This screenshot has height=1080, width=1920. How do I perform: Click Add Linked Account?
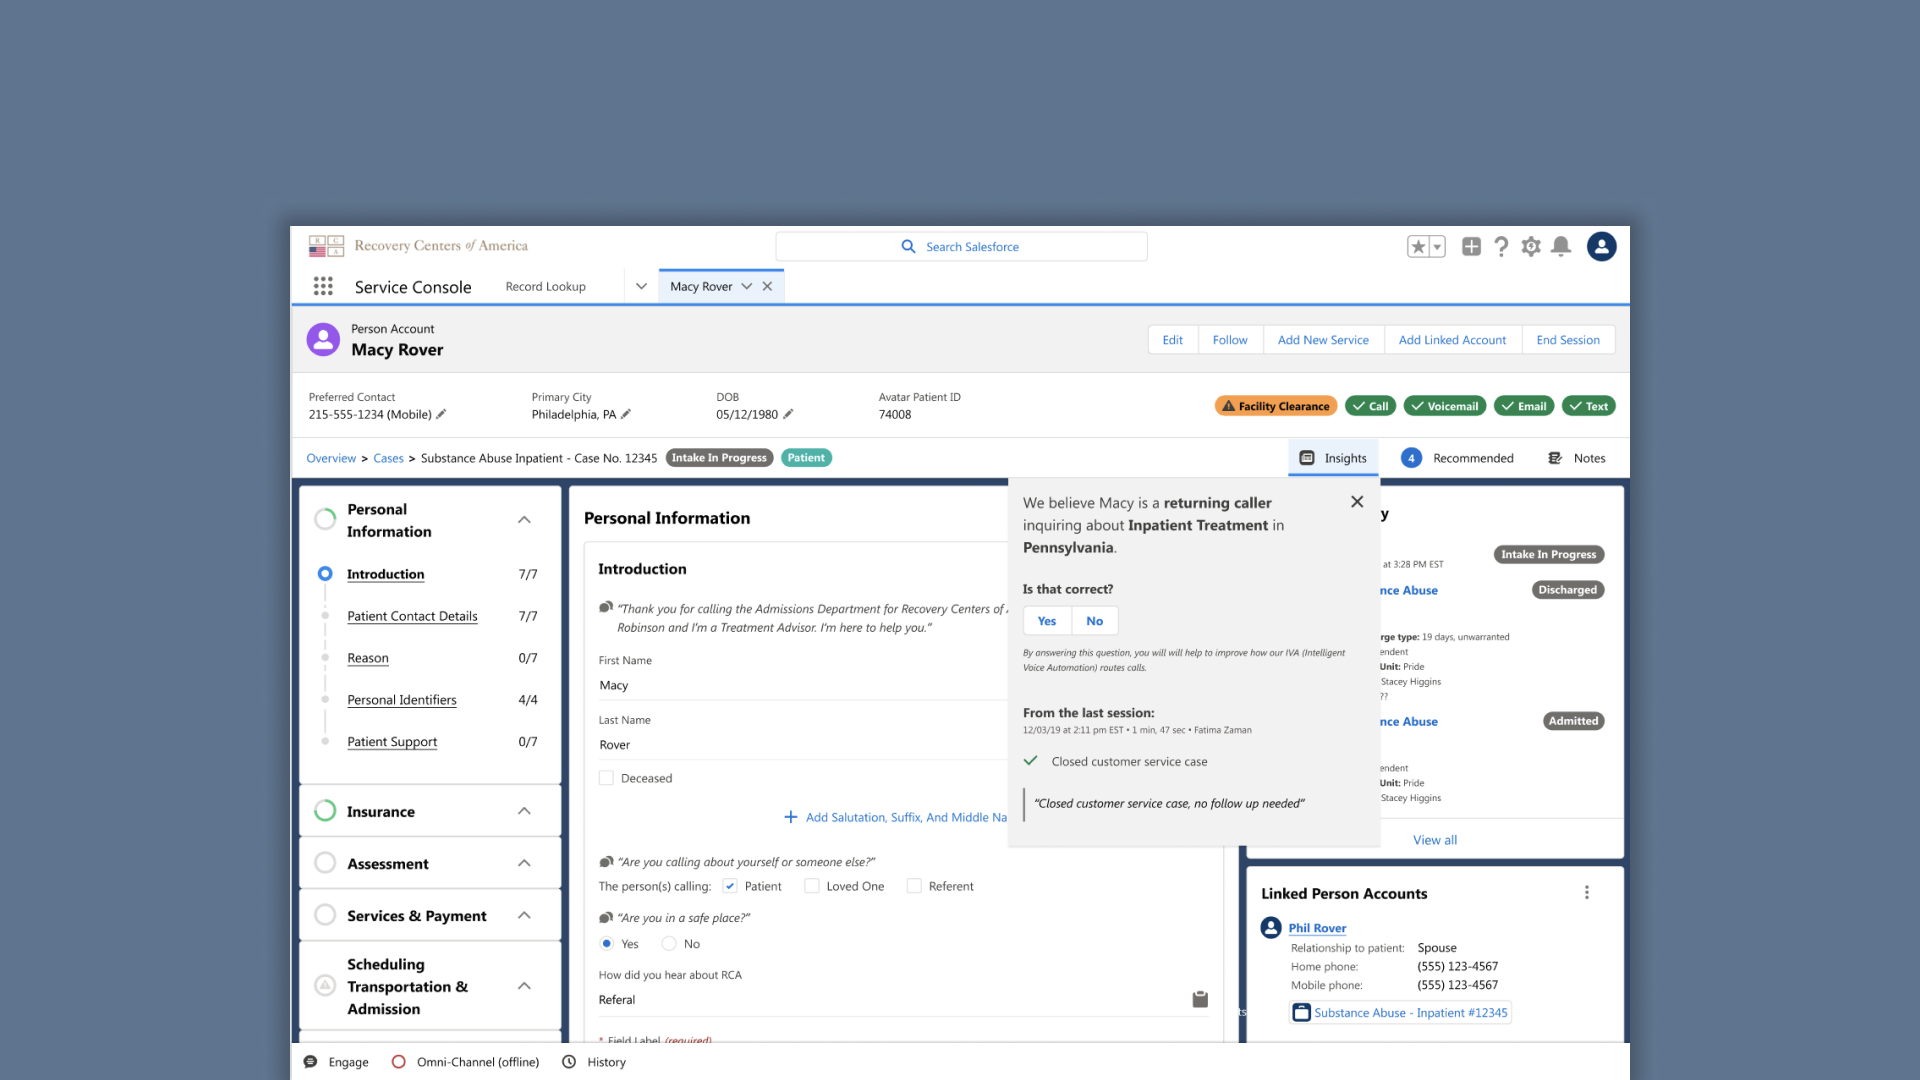point(1452,340)
